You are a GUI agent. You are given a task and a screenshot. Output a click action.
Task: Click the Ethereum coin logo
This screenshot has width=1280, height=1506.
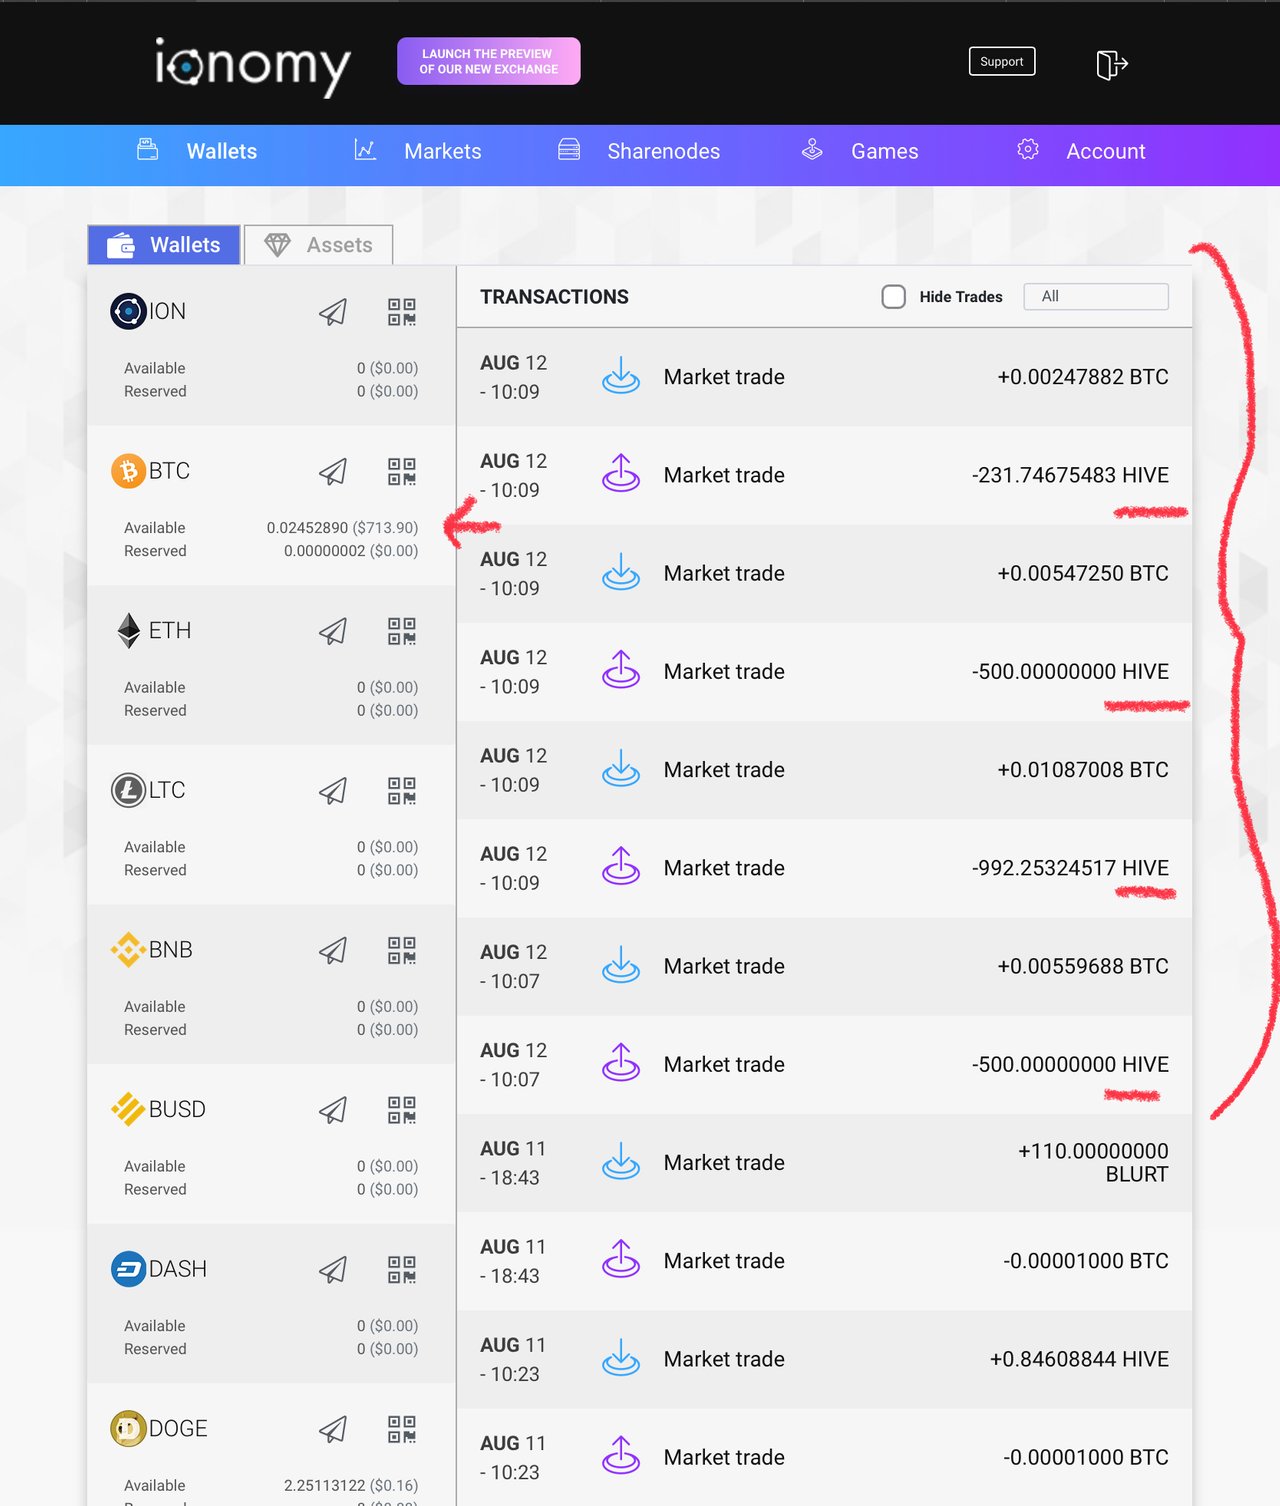tap(128, 630)
